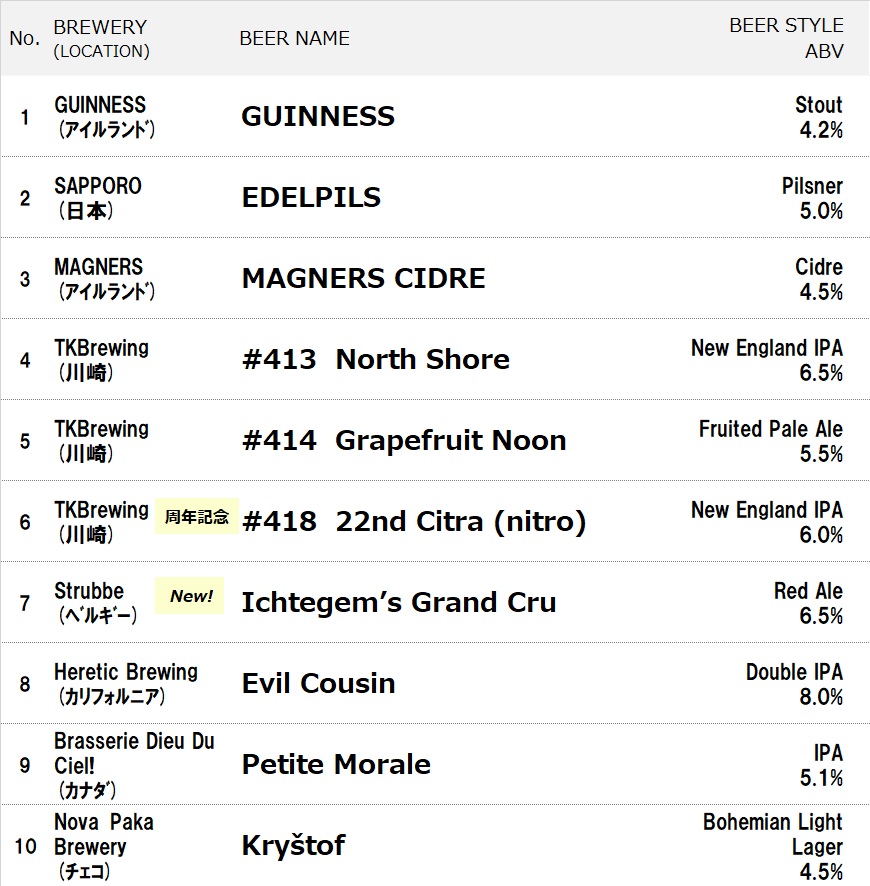Image resolution: width=870 pixels, height=886 pixels.
Task: Click #418 22nd Citra (nitro)
Action: click(413, 522)
